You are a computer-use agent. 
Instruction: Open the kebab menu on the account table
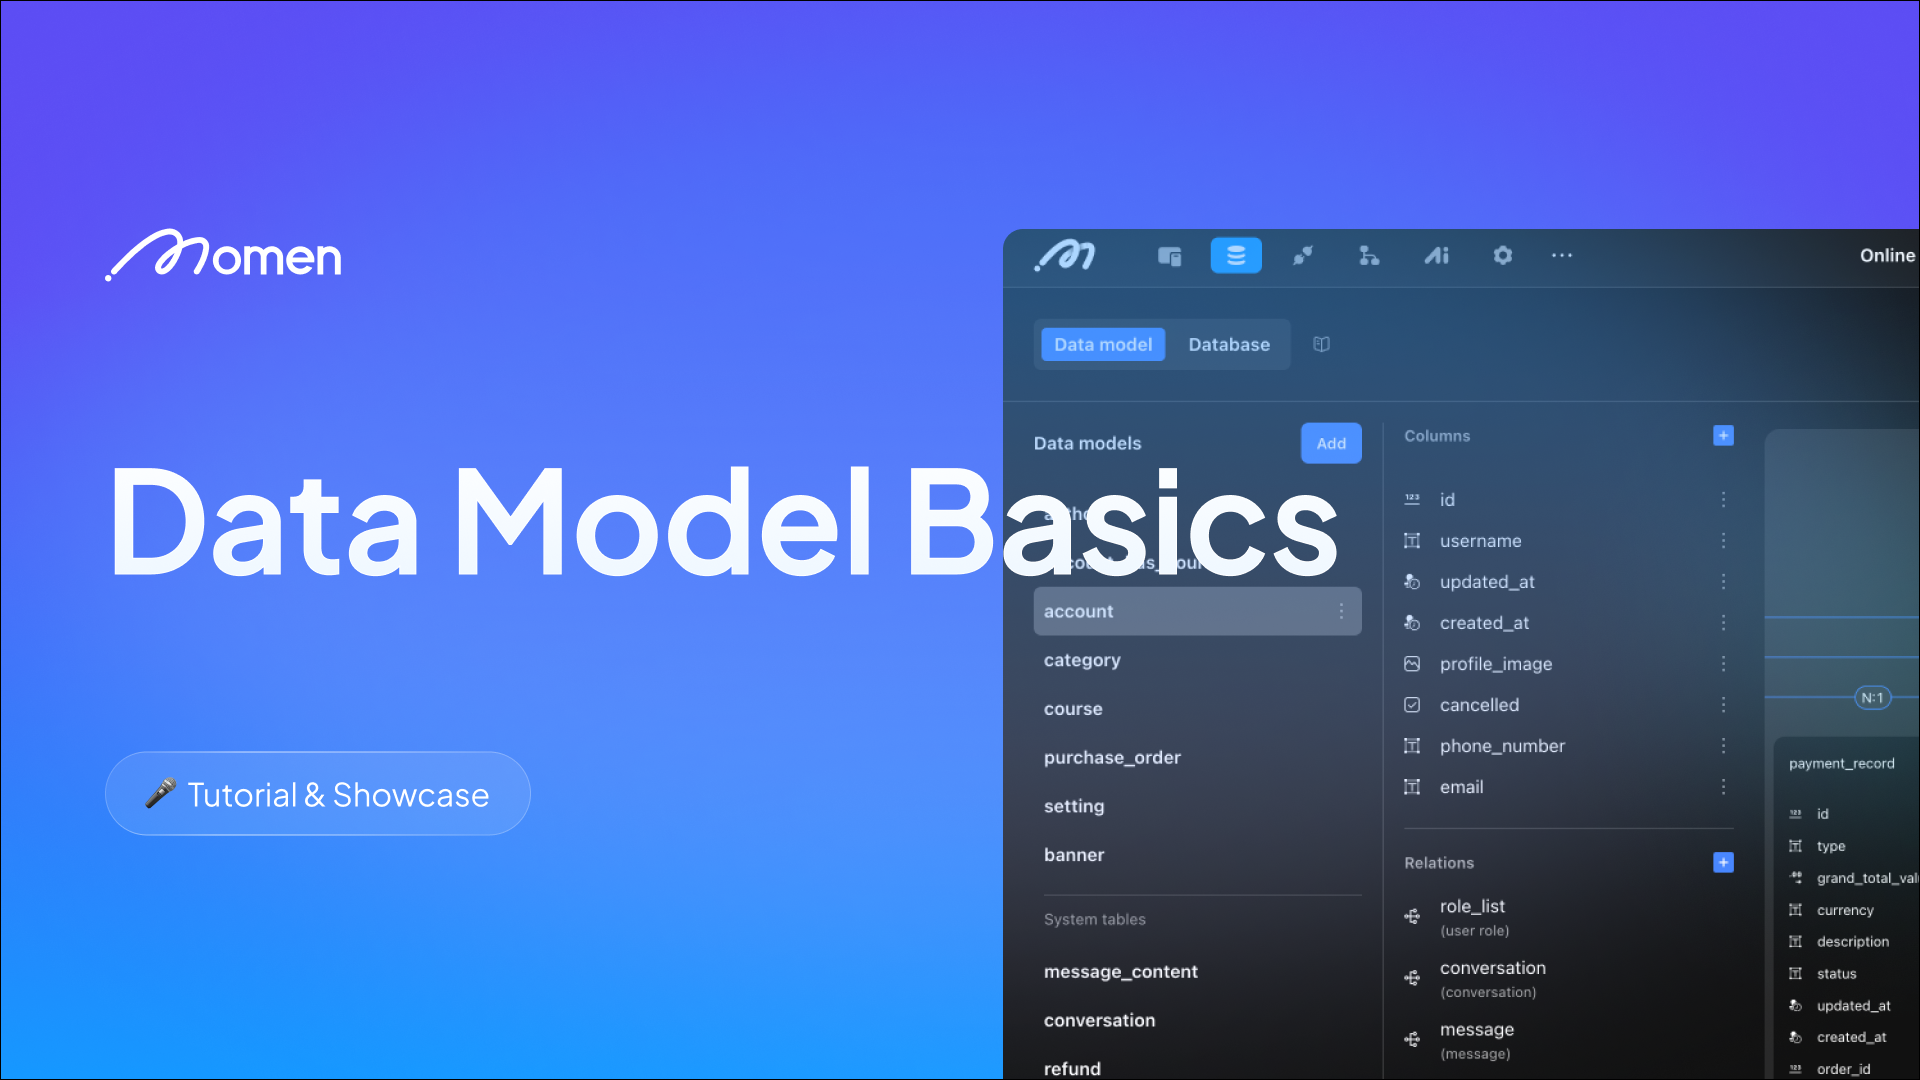1343,610
